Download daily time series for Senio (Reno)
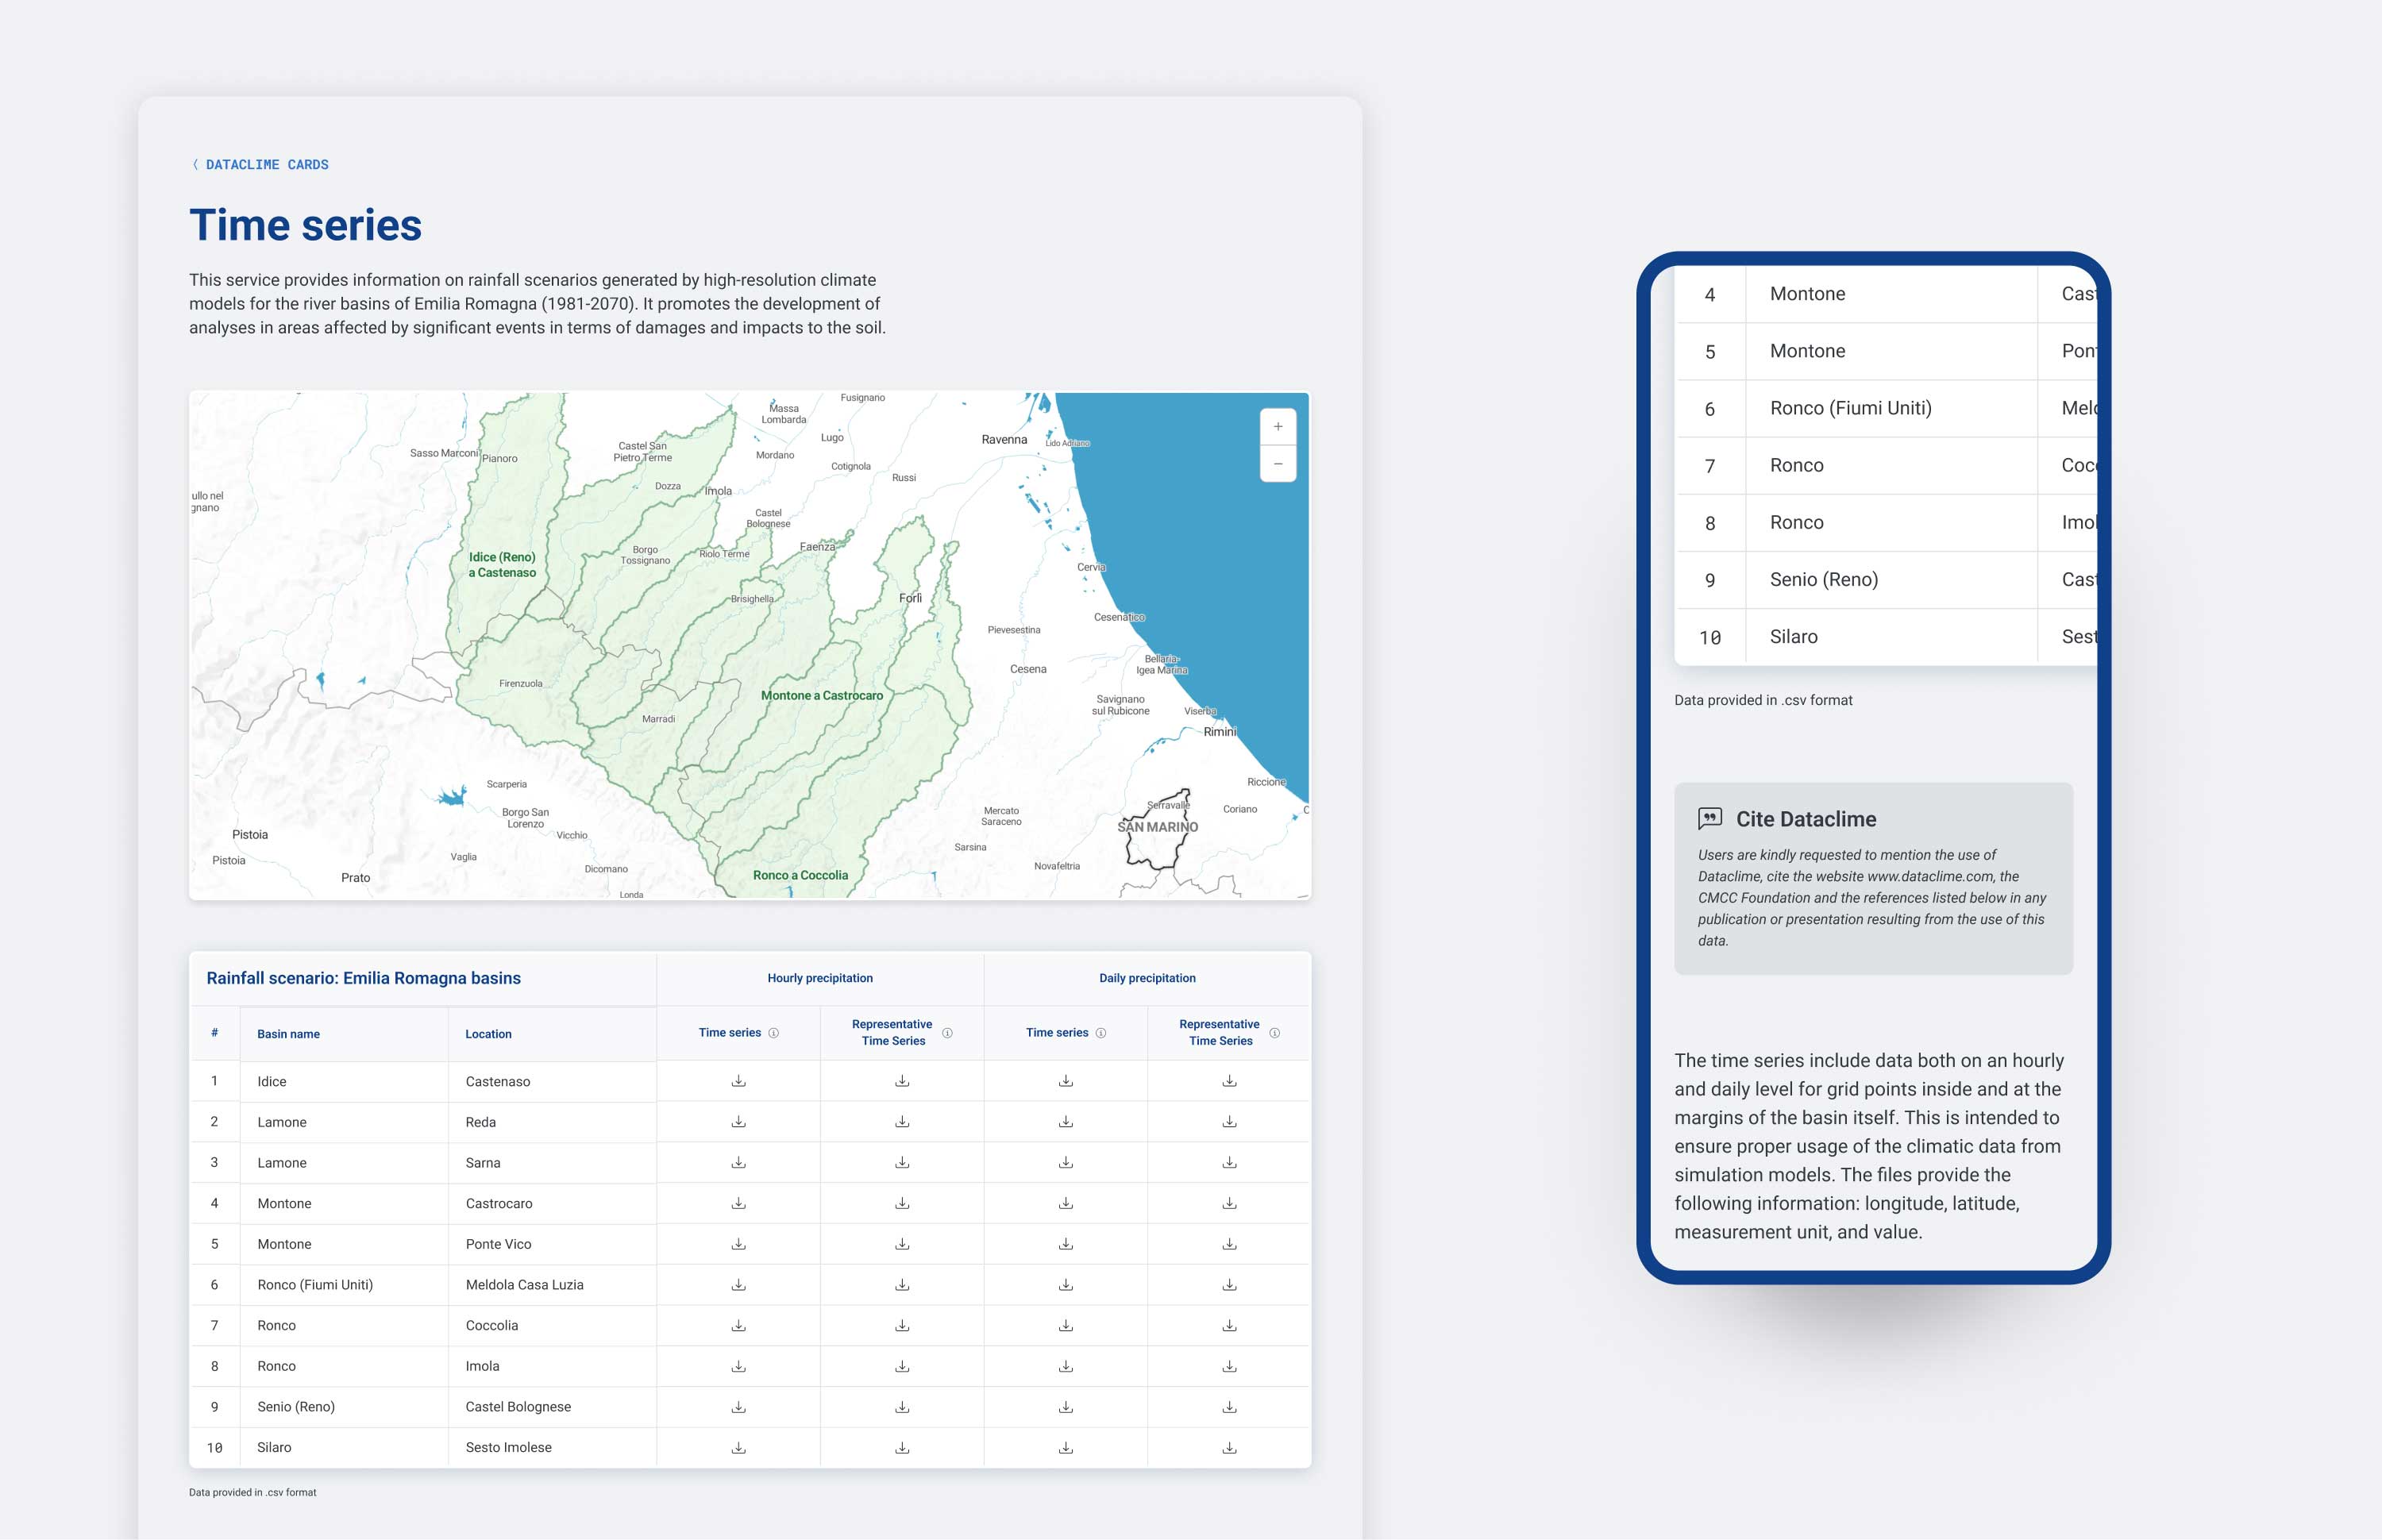 1065,1406
